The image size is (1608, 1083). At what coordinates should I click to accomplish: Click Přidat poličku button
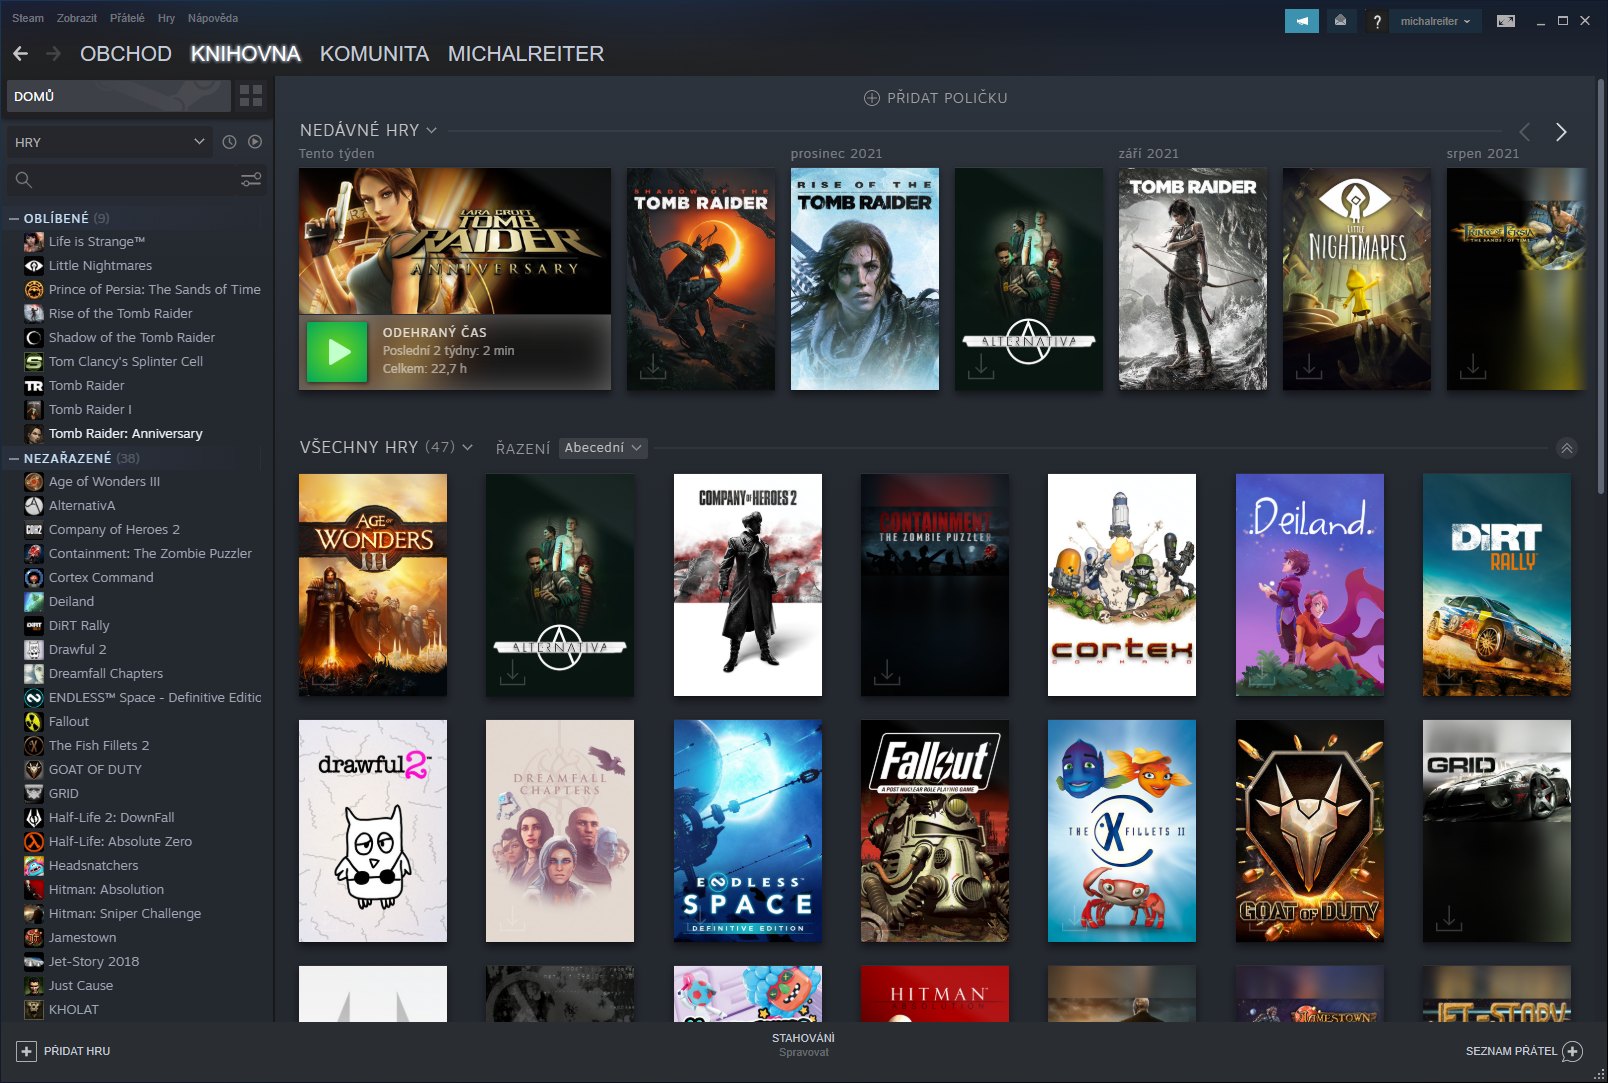click(x=936, y=98)
